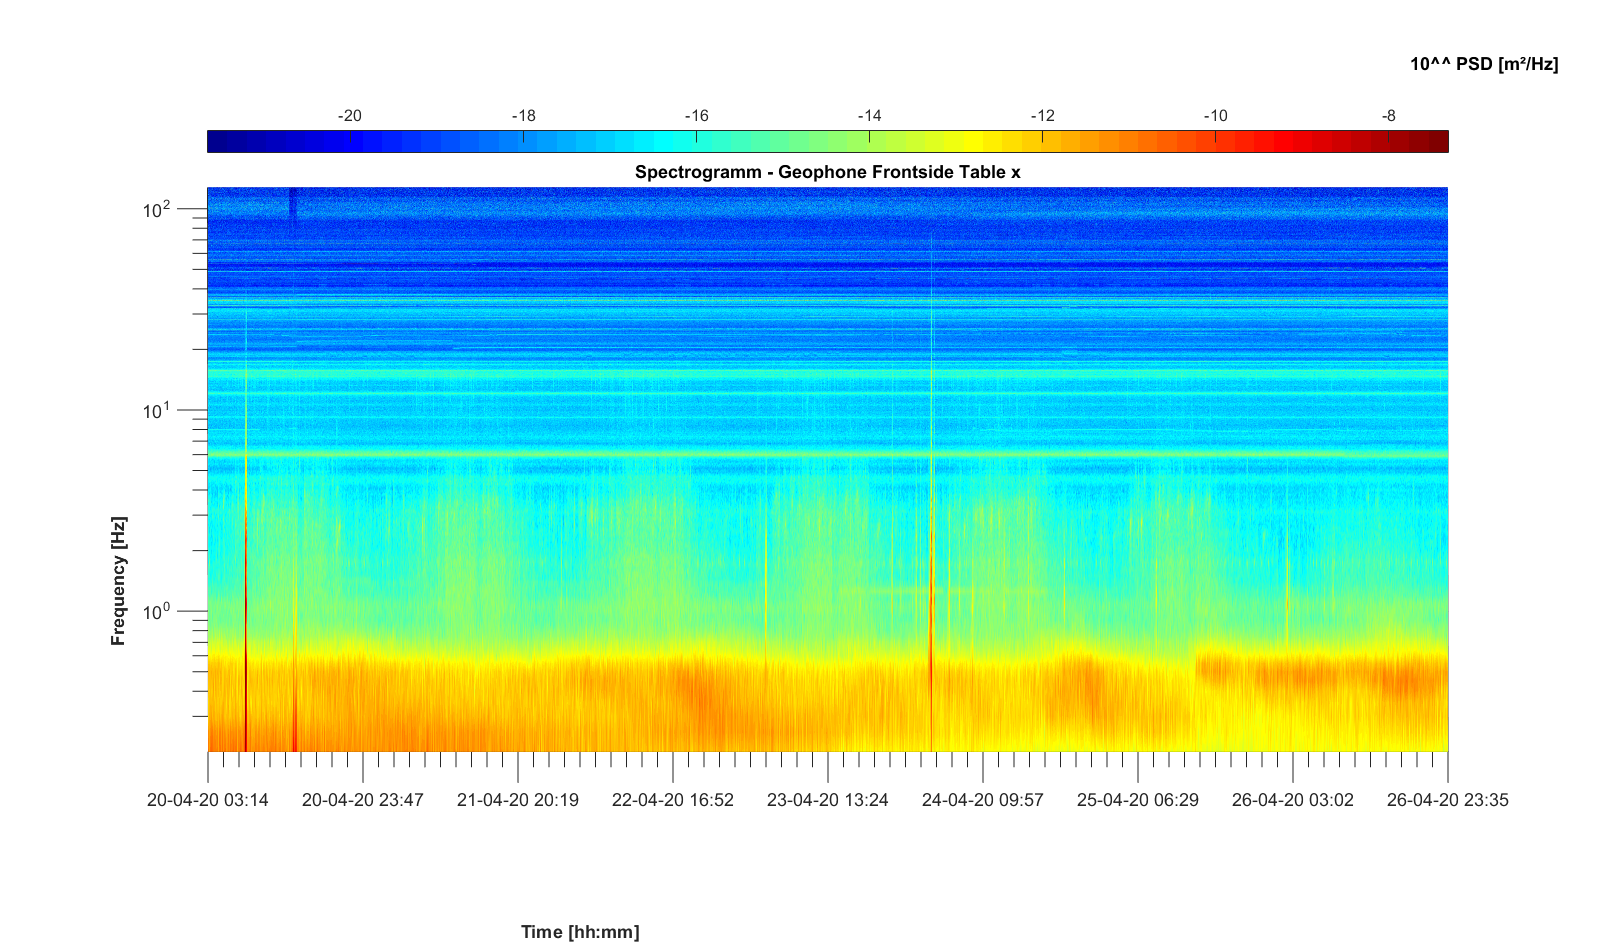
Task: Click the '24-04-20 09:57' time tick label
Action: coord(982,800)
